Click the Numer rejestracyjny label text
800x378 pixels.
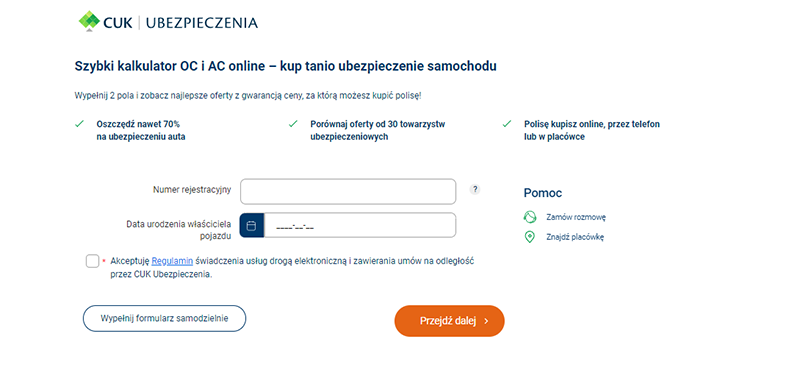(192, 190)
